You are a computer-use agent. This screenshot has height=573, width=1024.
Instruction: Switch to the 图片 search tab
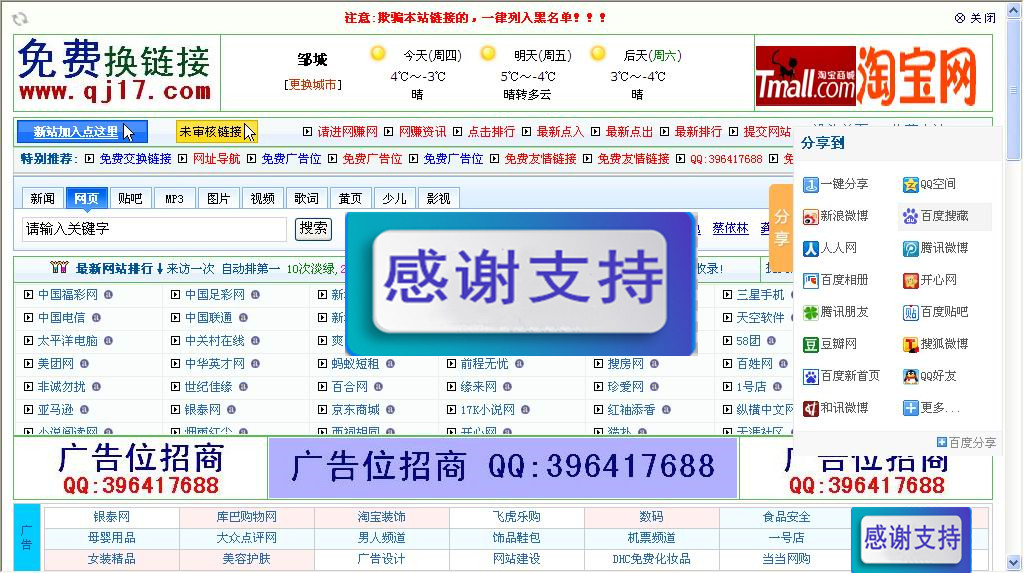point(218,199)
